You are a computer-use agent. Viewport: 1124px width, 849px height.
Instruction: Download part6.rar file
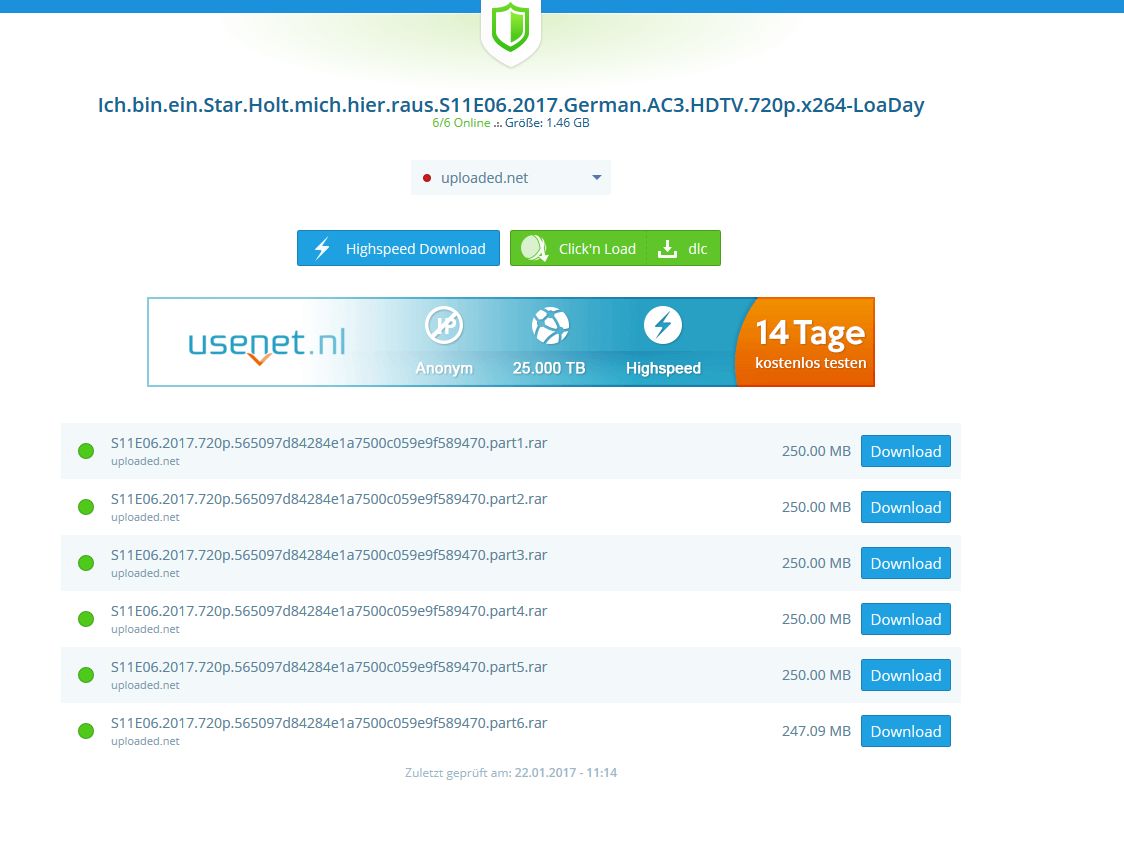pos(905,731)
